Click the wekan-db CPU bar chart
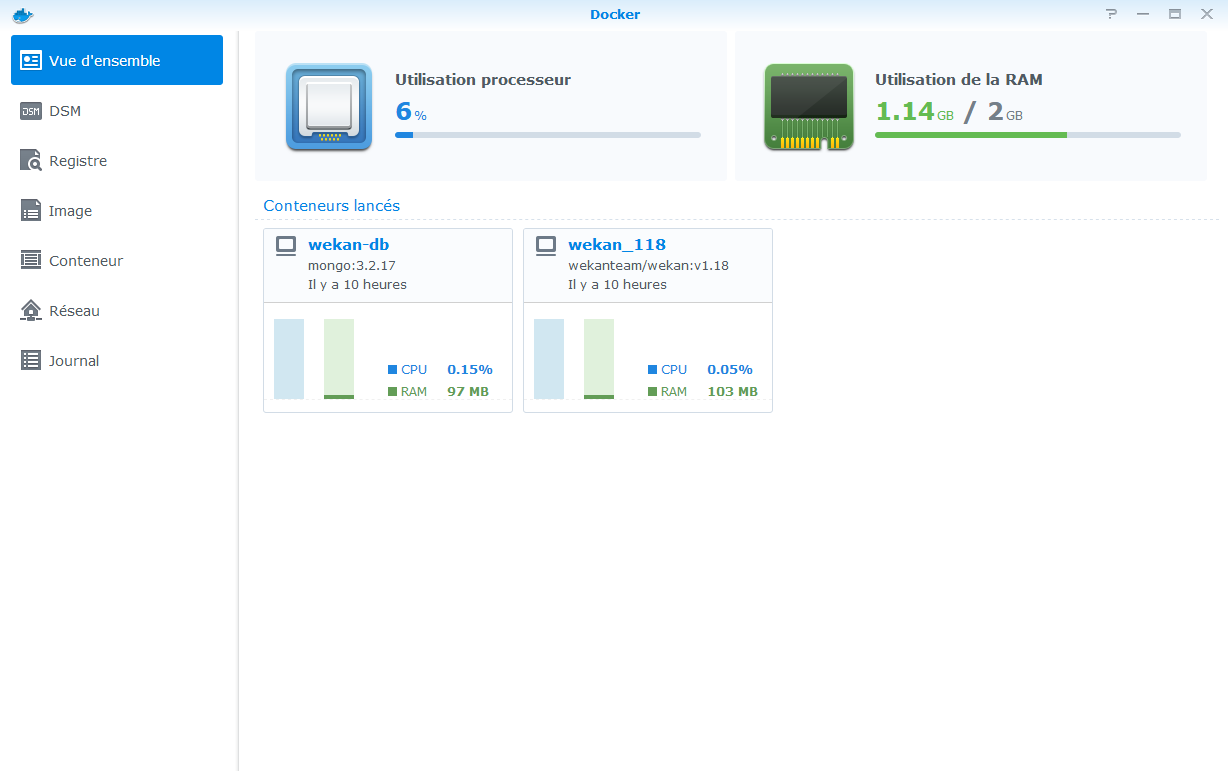The image size is (1228, 771). coord(289,359)
